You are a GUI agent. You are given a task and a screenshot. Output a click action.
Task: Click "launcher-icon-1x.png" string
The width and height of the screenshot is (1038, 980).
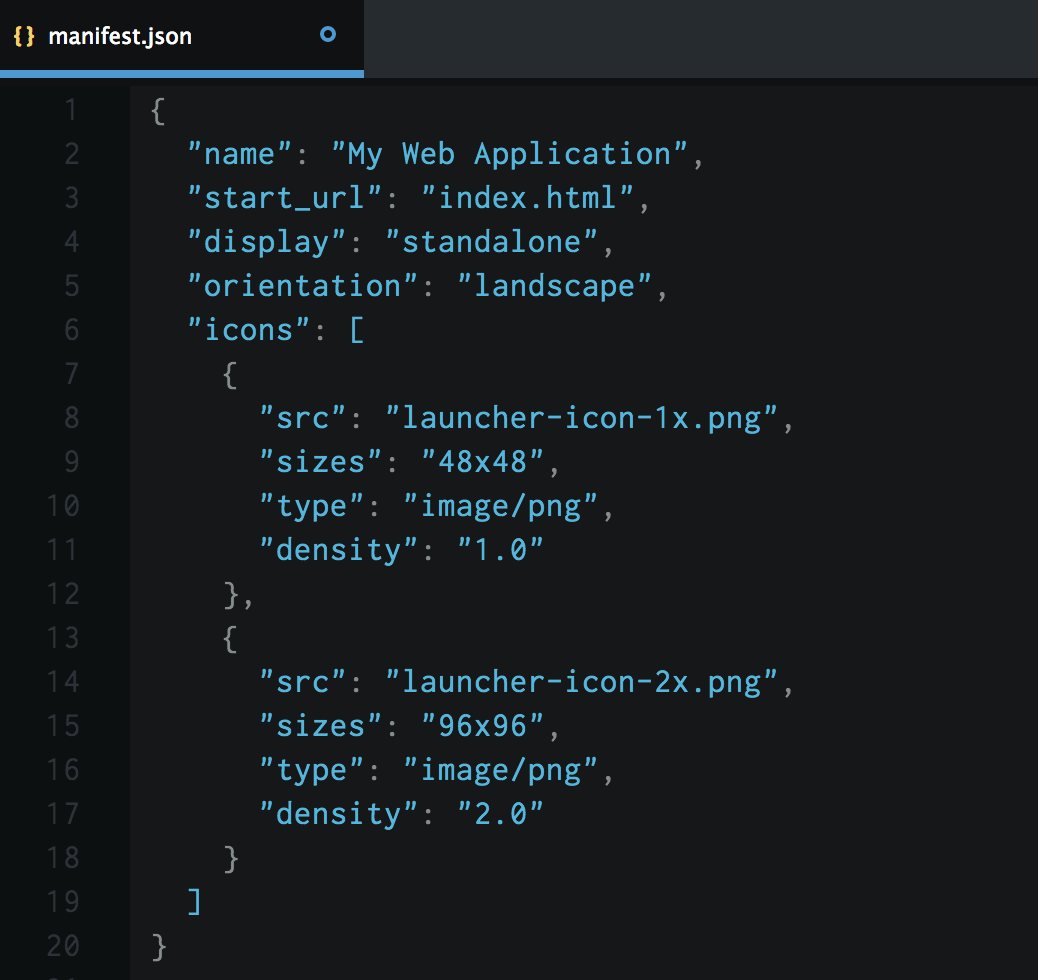click(581, 418)
